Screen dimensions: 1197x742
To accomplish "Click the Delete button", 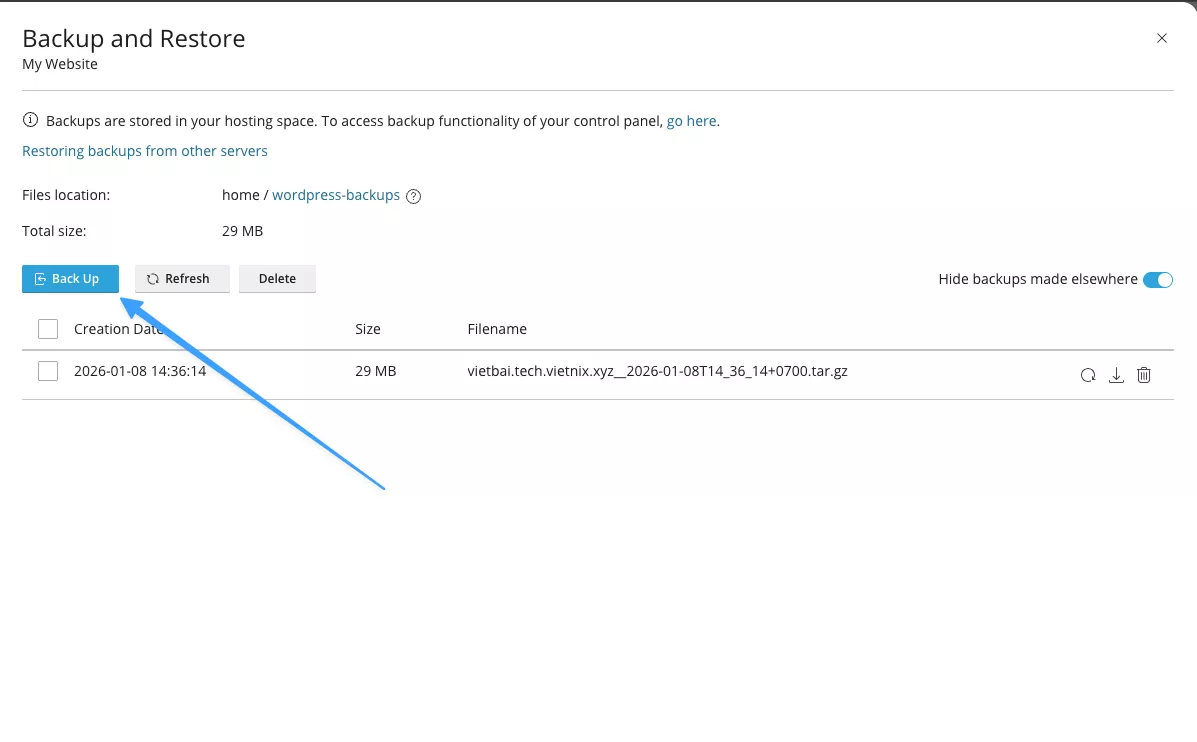I will click(277, 278).
